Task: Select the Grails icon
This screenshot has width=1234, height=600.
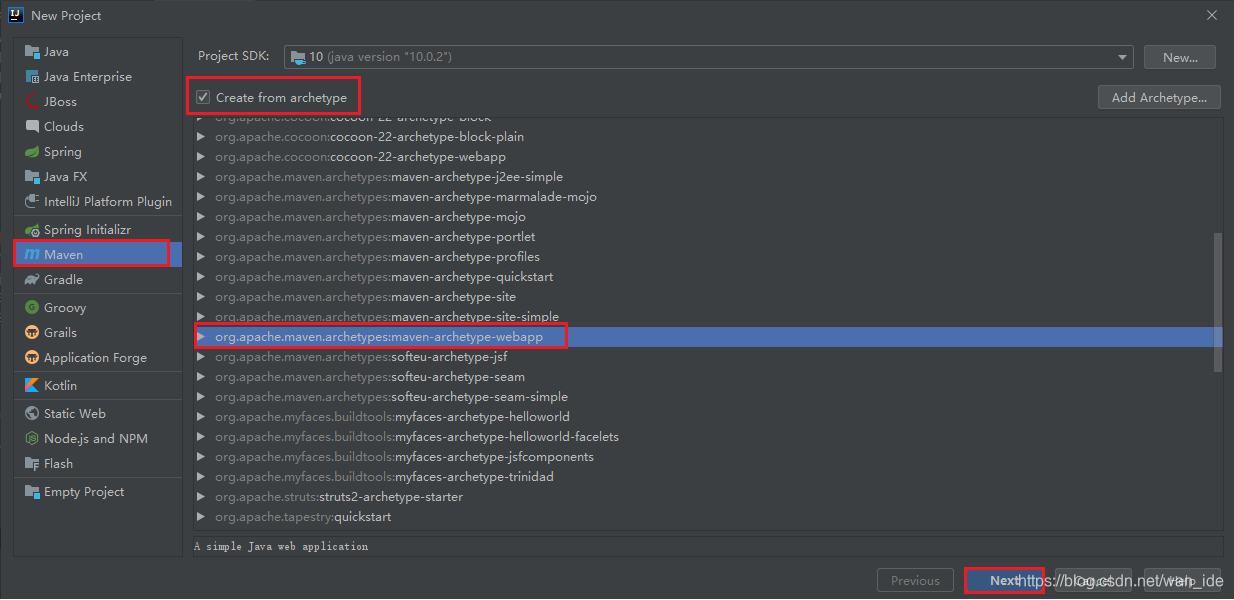Action: point(32,333)
